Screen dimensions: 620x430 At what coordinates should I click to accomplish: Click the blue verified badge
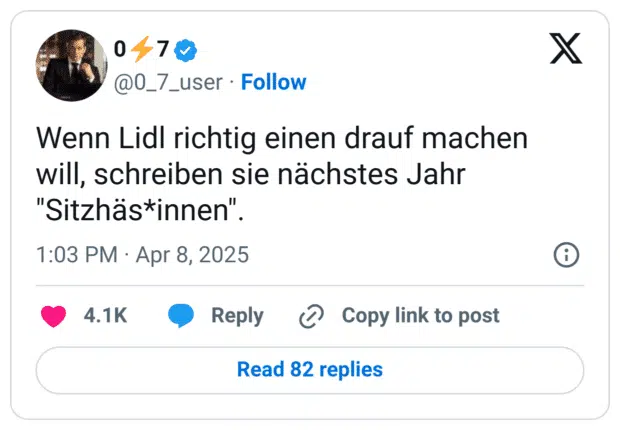coord(186,50)
